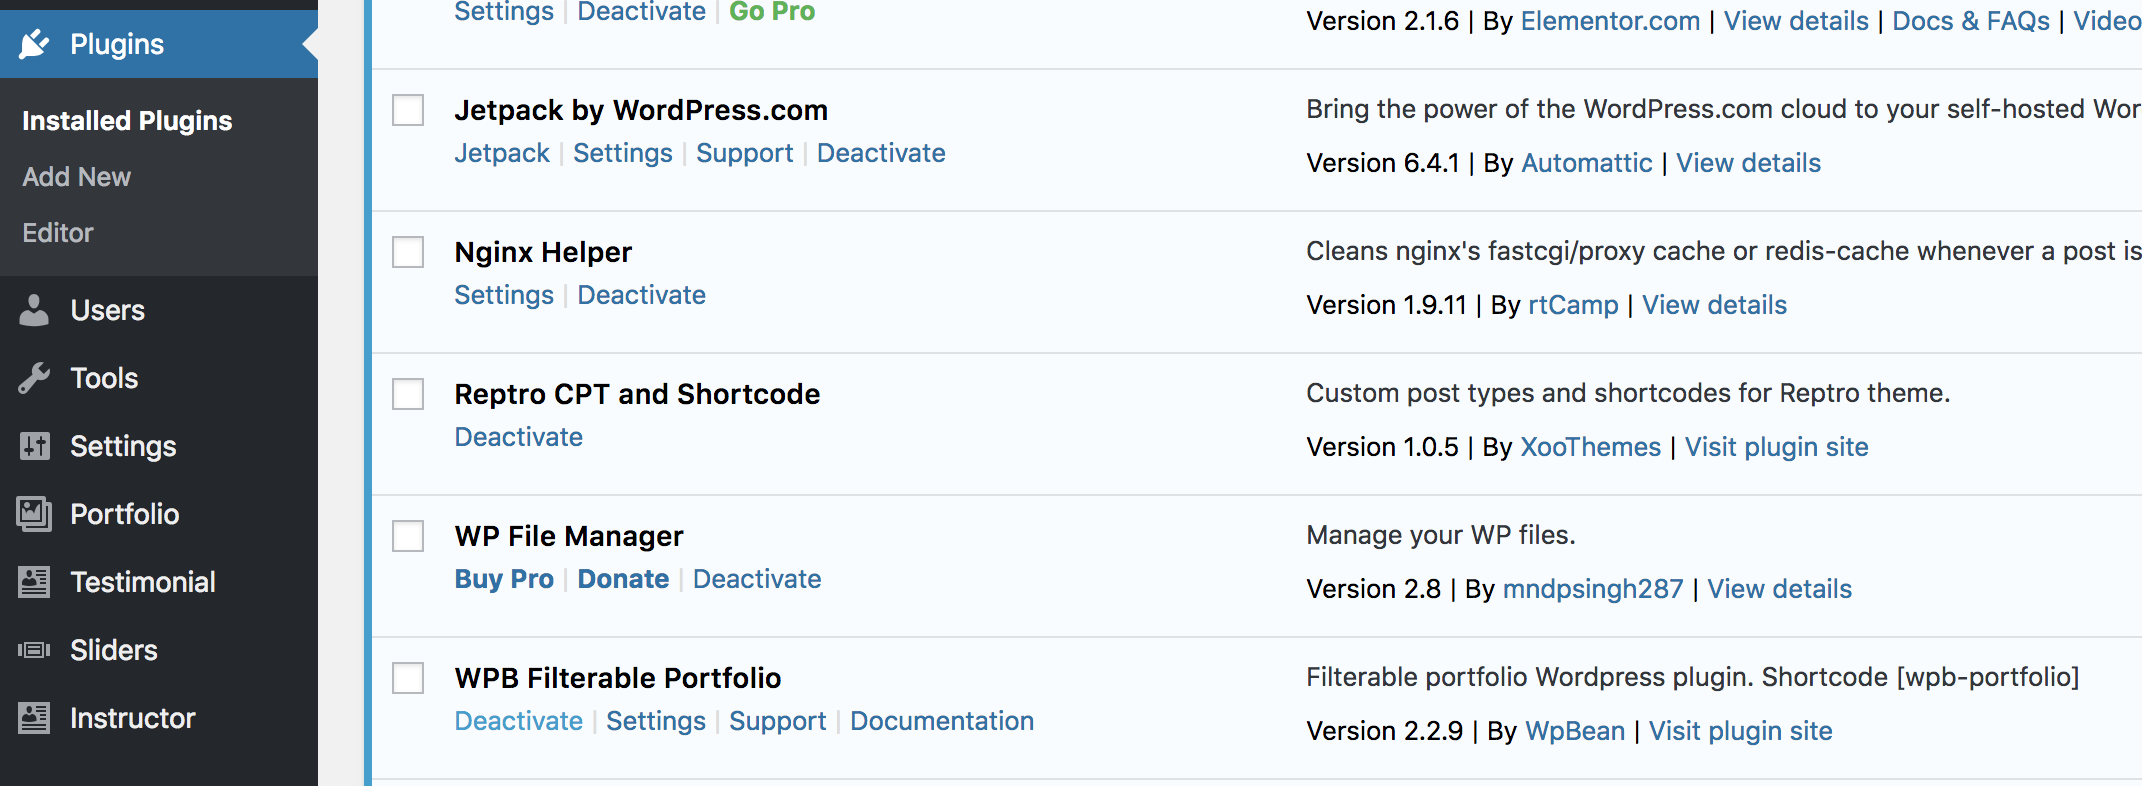The height and width of the screenshot is (786, 2142).
Task: Open Docs & FAQs link
Action: (1971, 21)
